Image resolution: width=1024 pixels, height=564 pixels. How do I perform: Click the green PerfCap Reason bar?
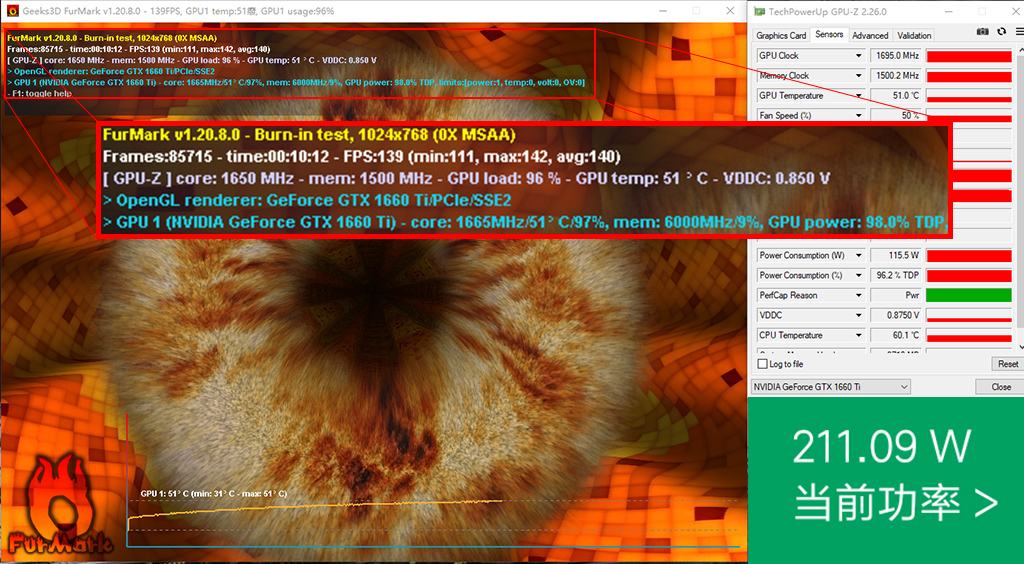969,296
